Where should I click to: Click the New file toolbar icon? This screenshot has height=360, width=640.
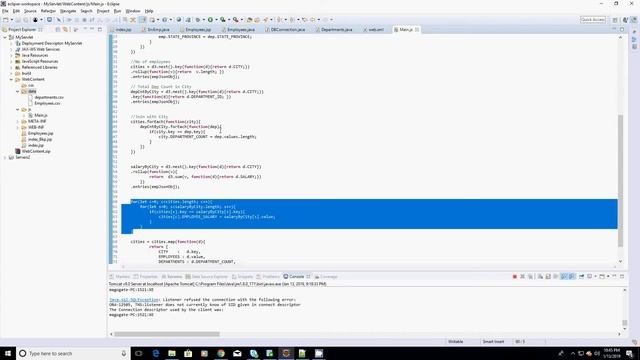pos(6,20)
